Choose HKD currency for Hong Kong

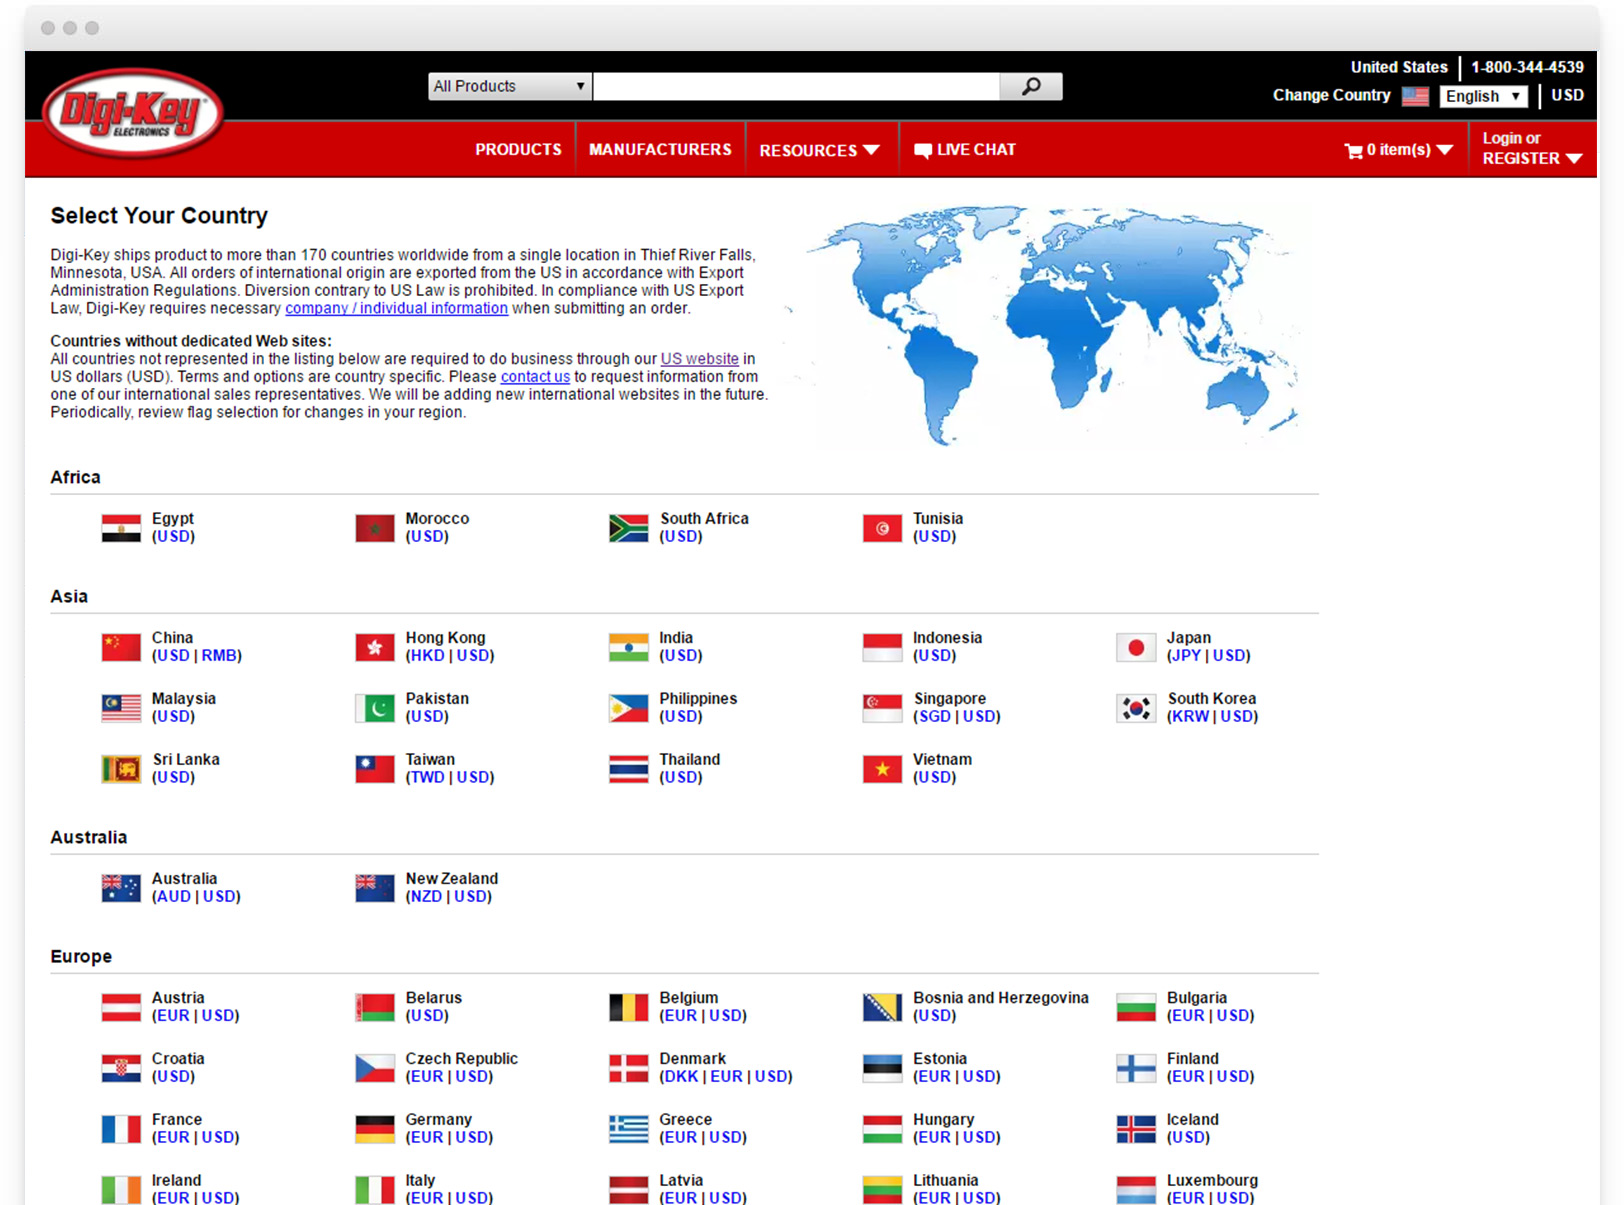[427, 656]
